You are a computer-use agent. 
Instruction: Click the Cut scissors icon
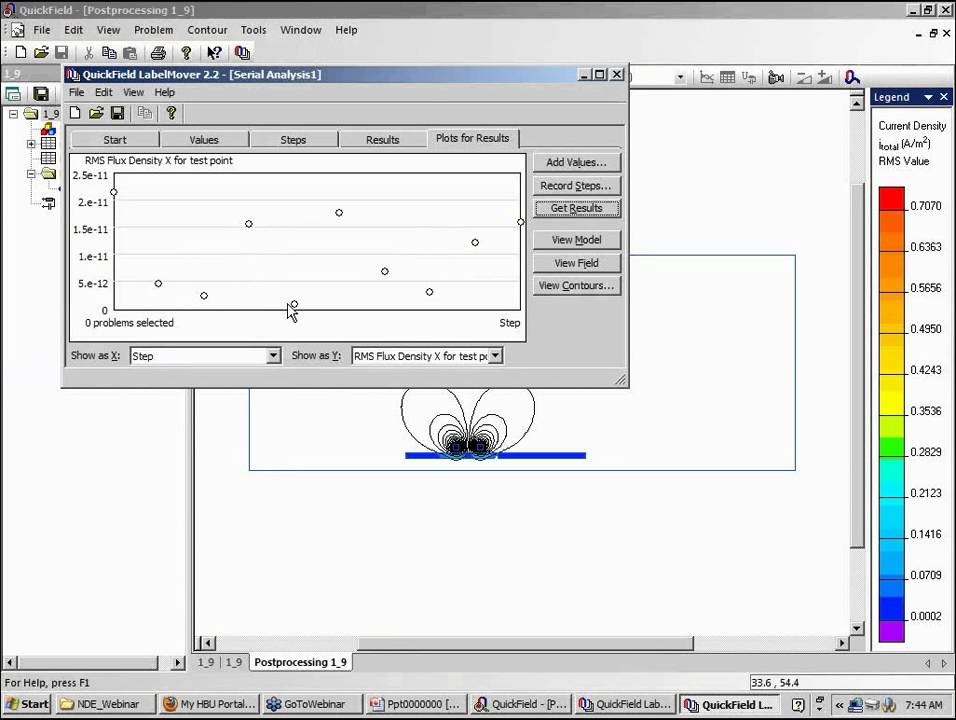tap(88, 53)
